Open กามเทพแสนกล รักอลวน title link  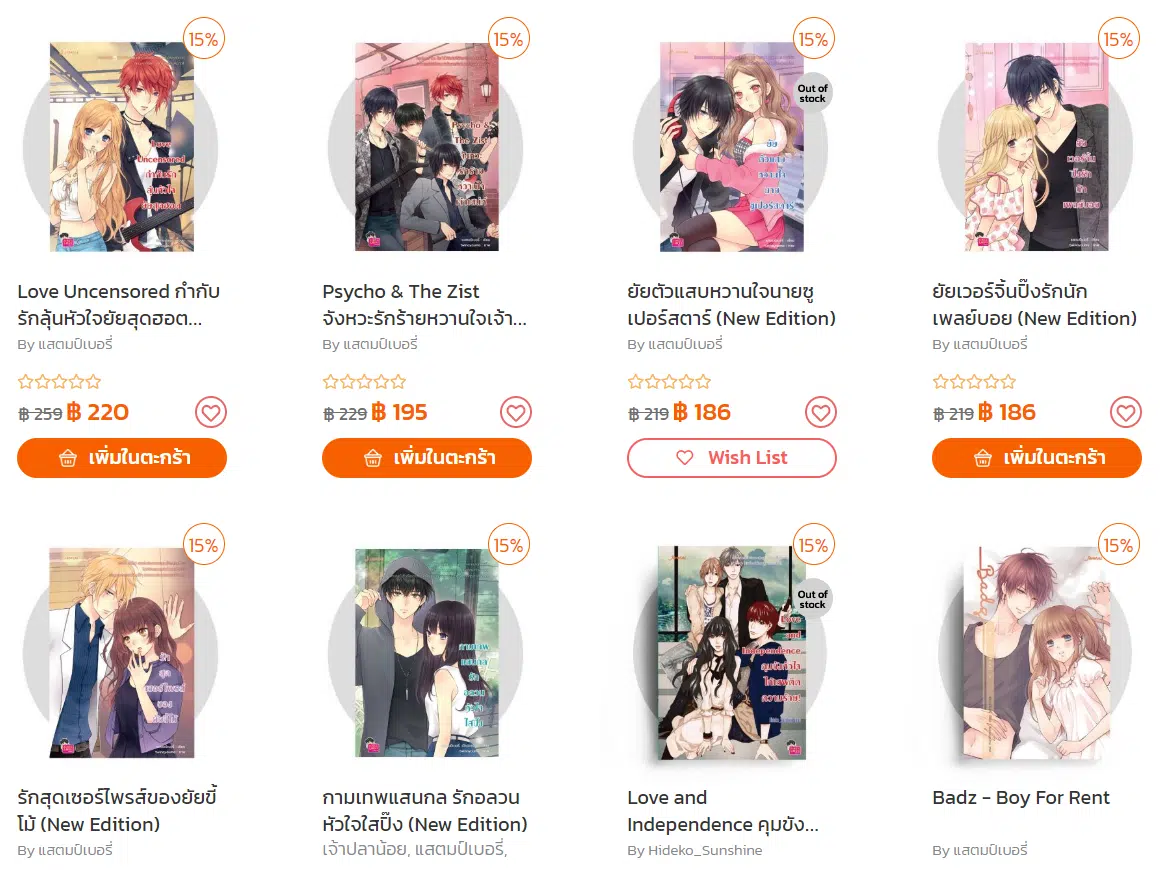point(425,811)
